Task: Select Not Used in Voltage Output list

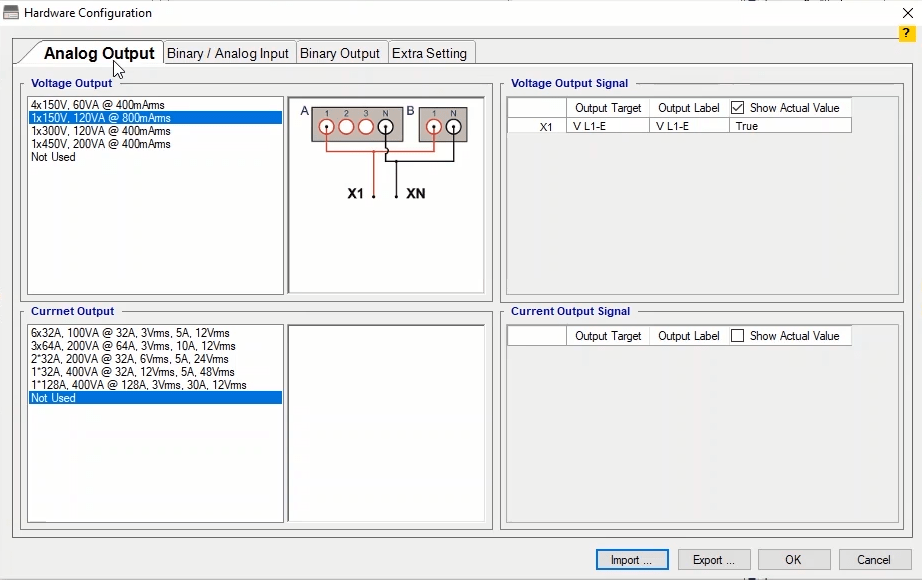Action: 53,157
